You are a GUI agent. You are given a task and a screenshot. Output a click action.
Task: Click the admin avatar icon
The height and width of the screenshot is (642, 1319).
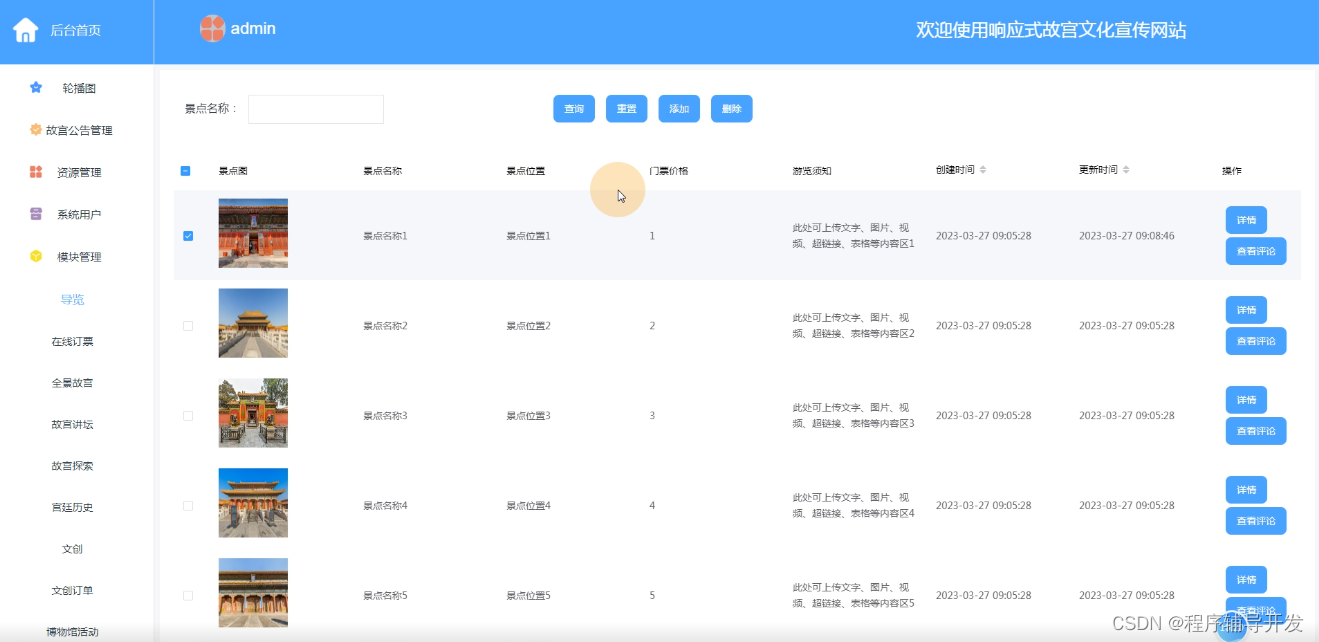(212, 29)
